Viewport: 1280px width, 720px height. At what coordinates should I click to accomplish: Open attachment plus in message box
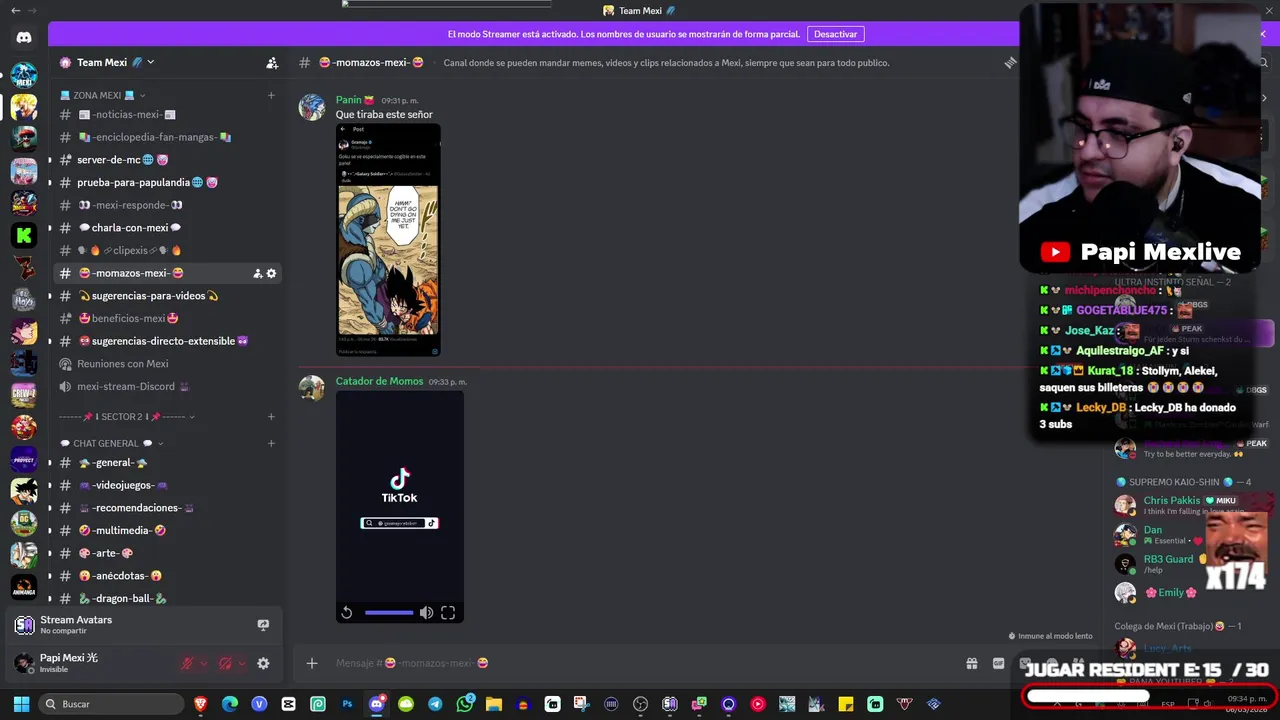click(312, 663)
